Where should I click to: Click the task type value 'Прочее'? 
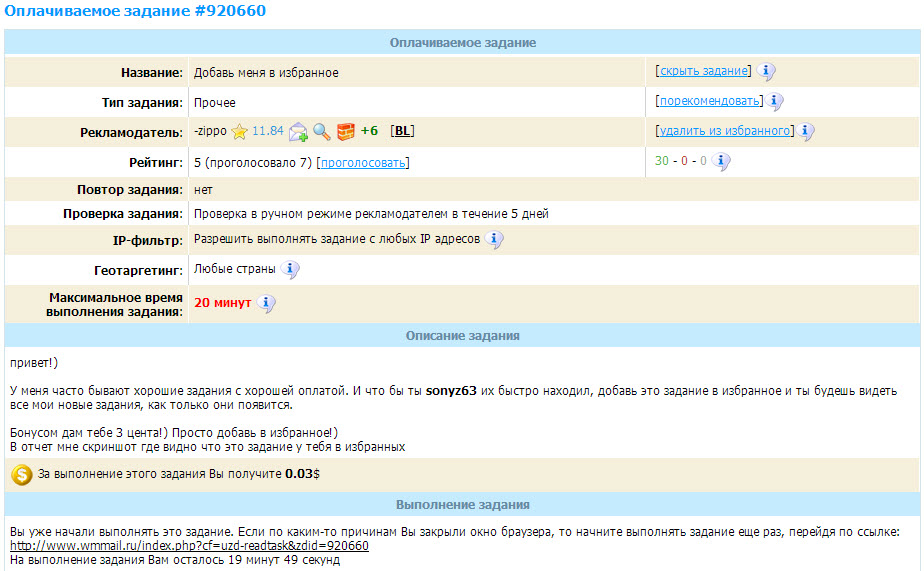pyautogui.click(x=214, y=103)
